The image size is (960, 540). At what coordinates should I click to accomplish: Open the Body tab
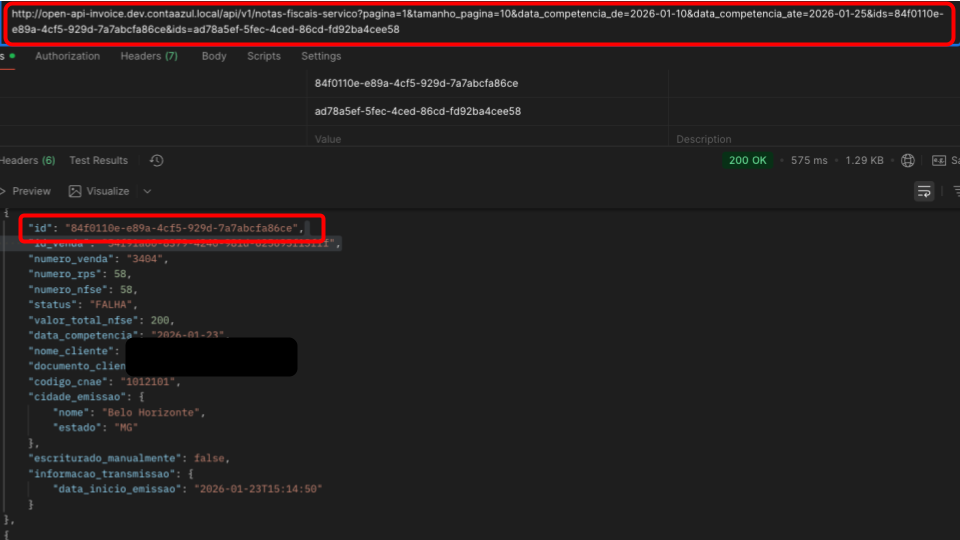(x=214, y=56)
